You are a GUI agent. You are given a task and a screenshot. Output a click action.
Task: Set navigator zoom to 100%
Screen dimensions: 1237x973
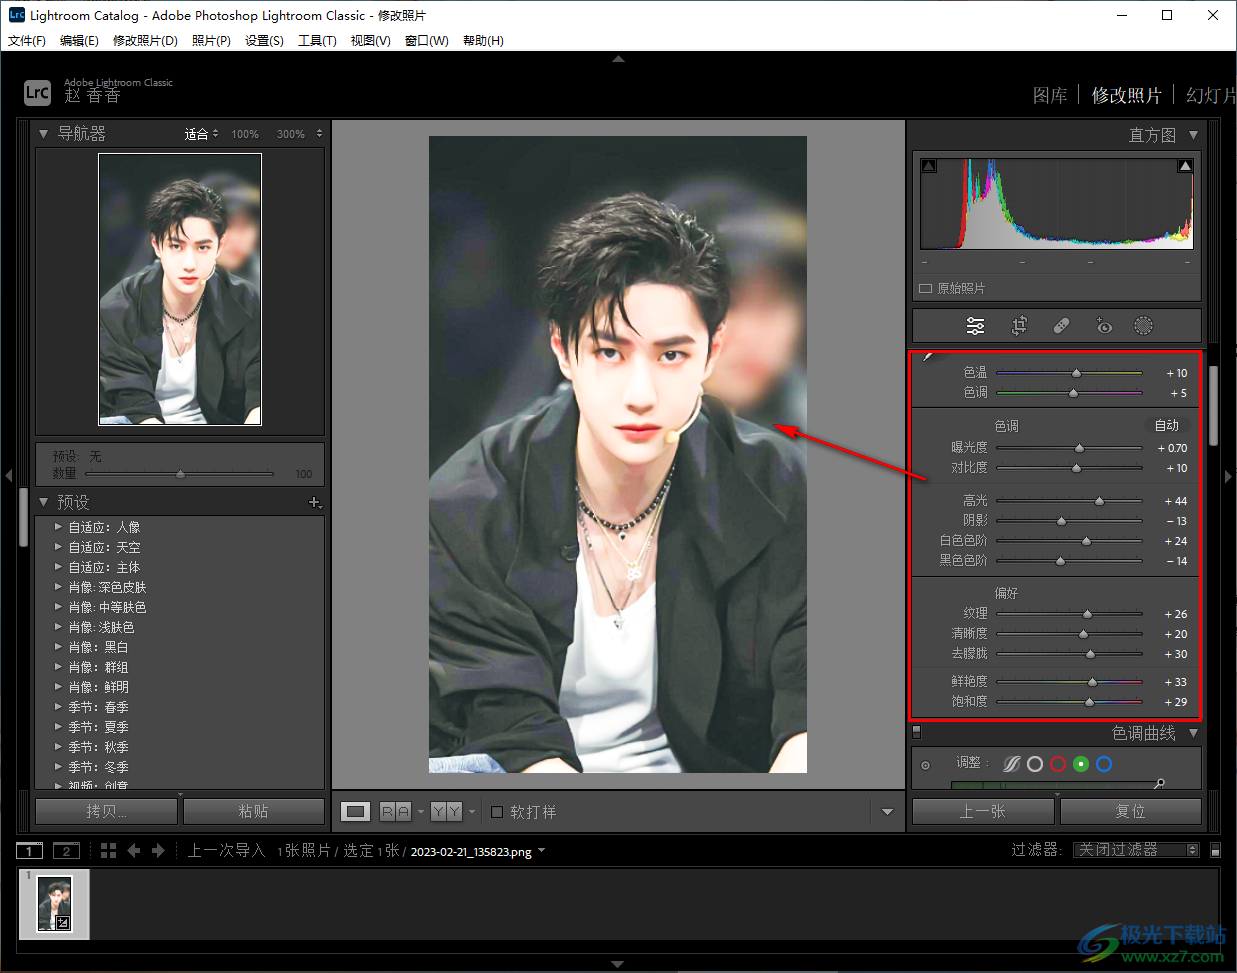[x=245, y=134]
